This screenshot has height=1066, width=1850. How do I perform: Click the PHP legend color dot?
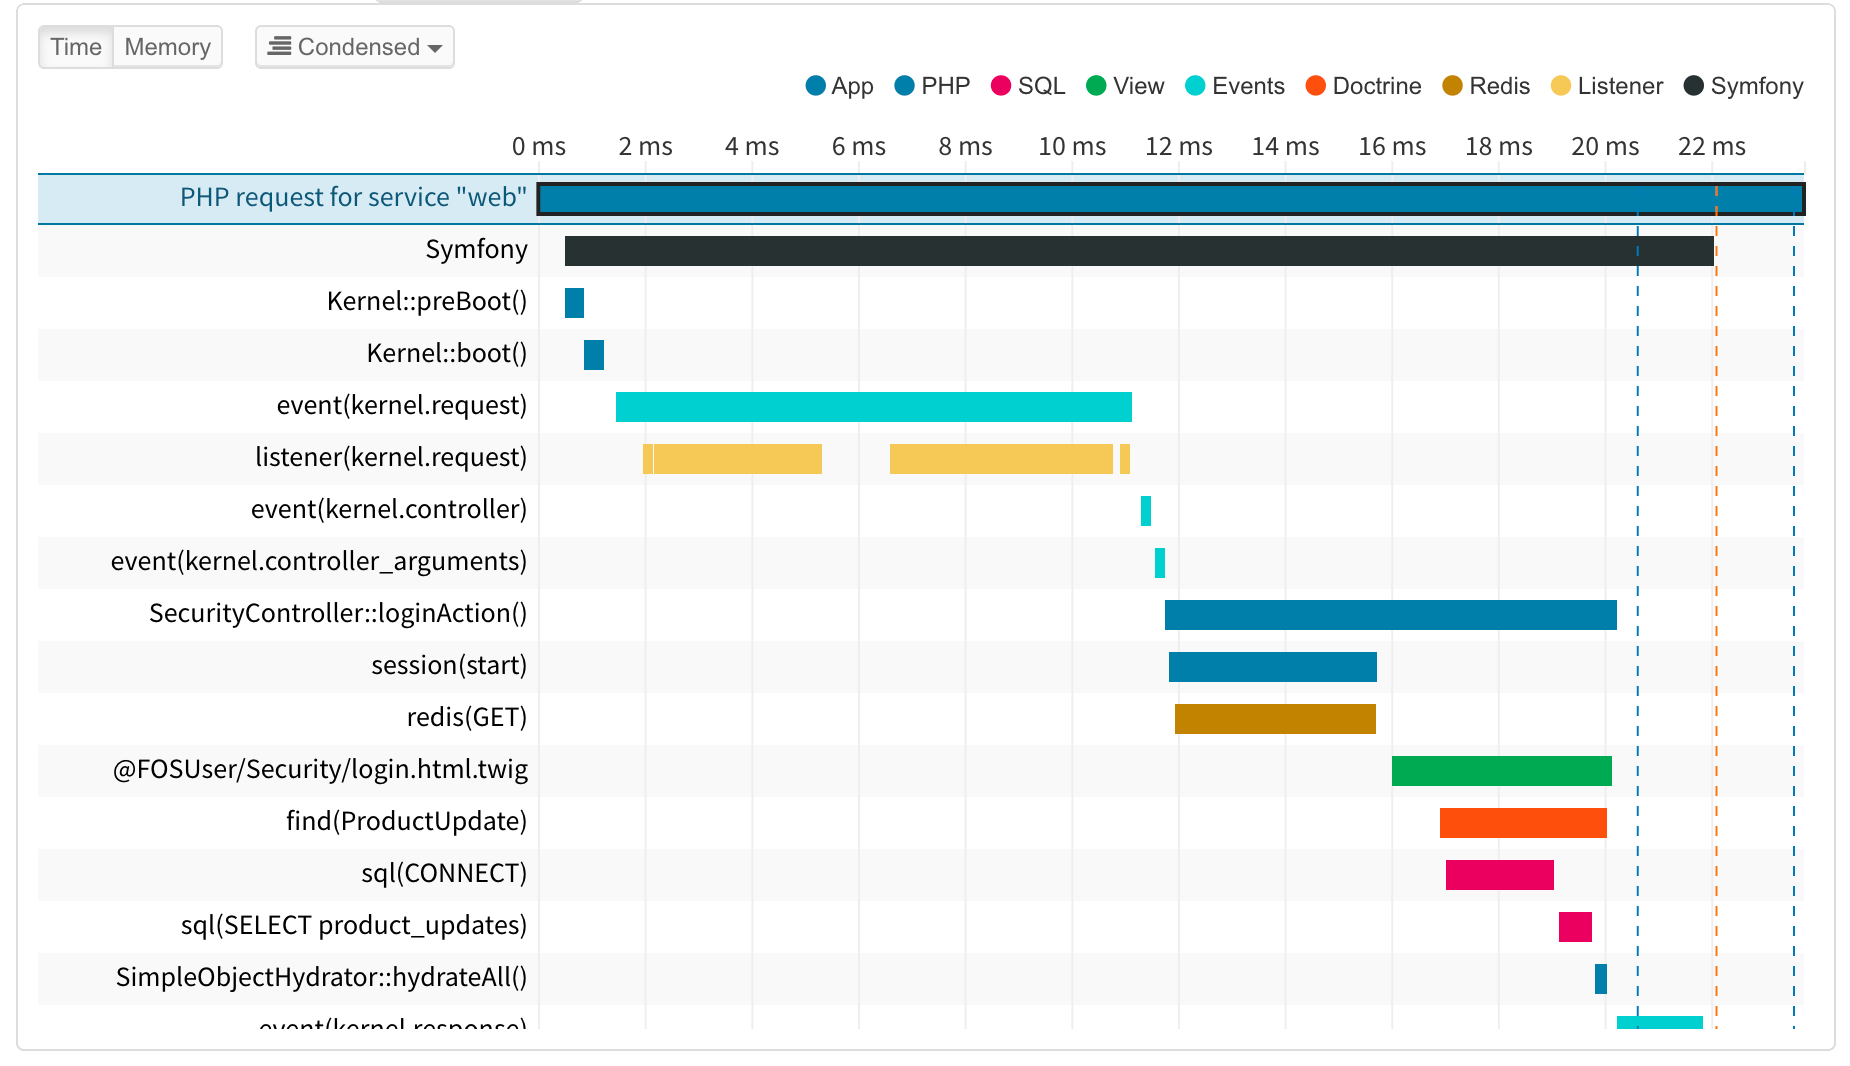tap(905, 86)
